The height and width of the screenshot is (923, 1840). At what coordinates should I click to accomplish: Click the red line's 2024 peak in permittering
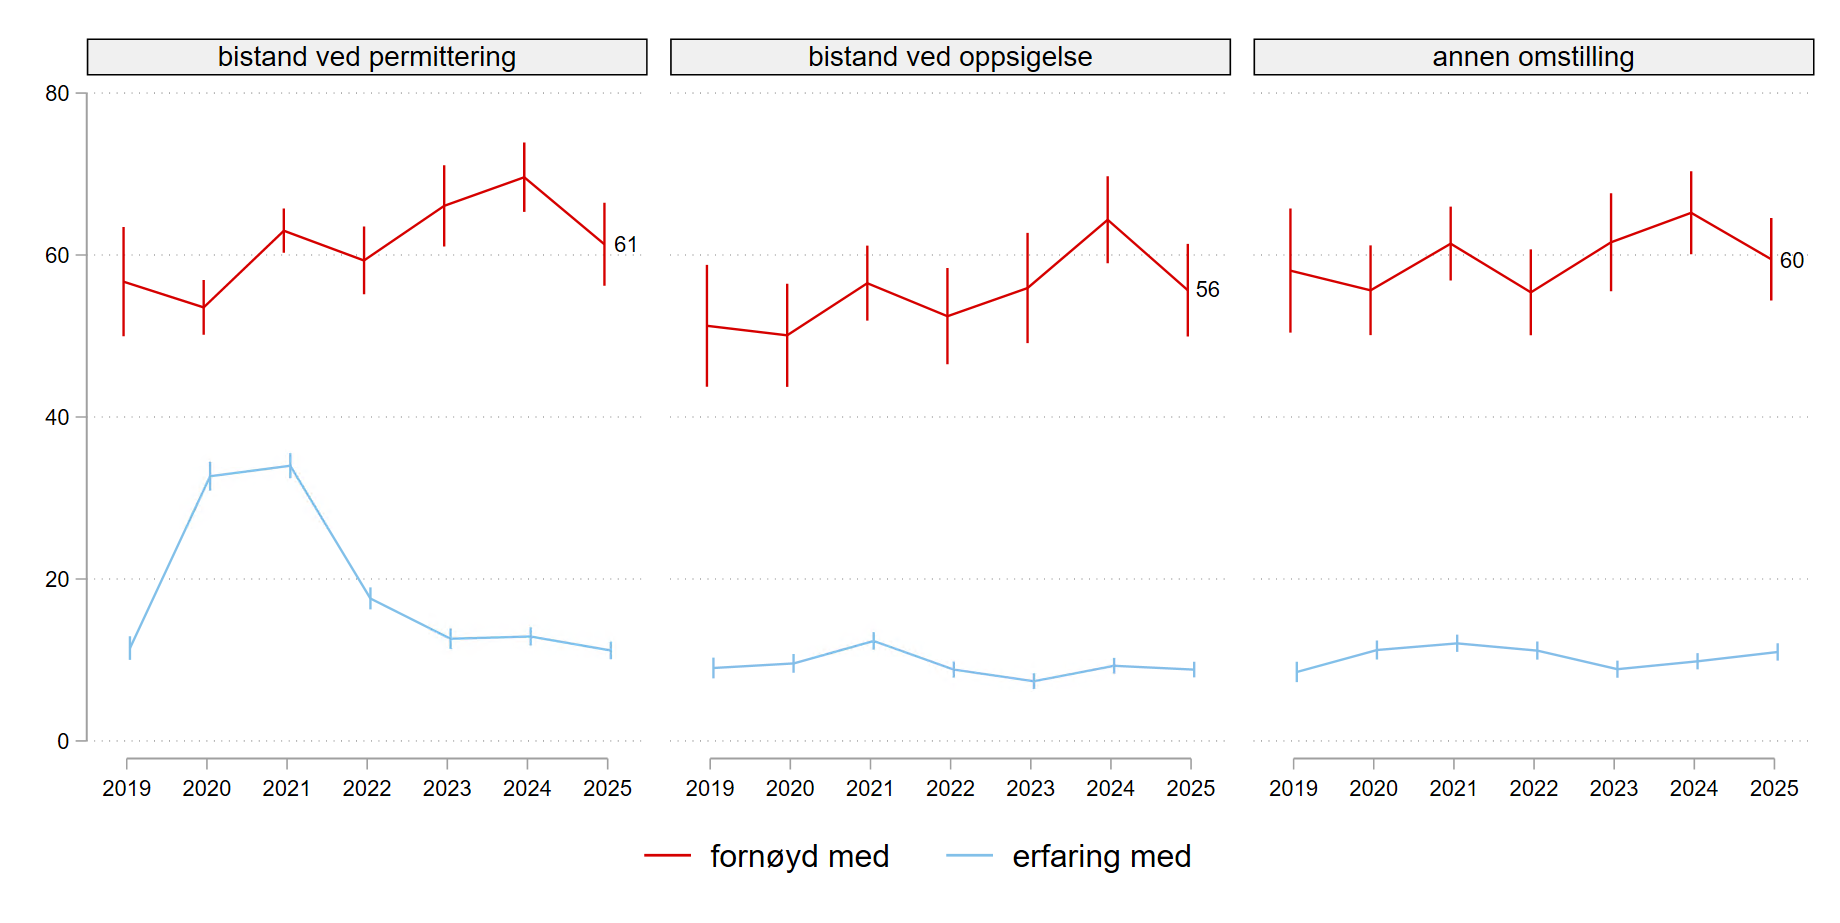[x=524, y=178]
